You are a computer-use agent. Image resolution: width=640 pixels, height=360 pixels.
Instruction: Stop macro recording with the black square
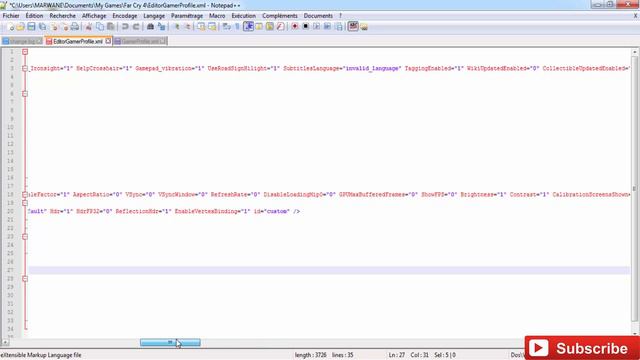tap(305, 27)
